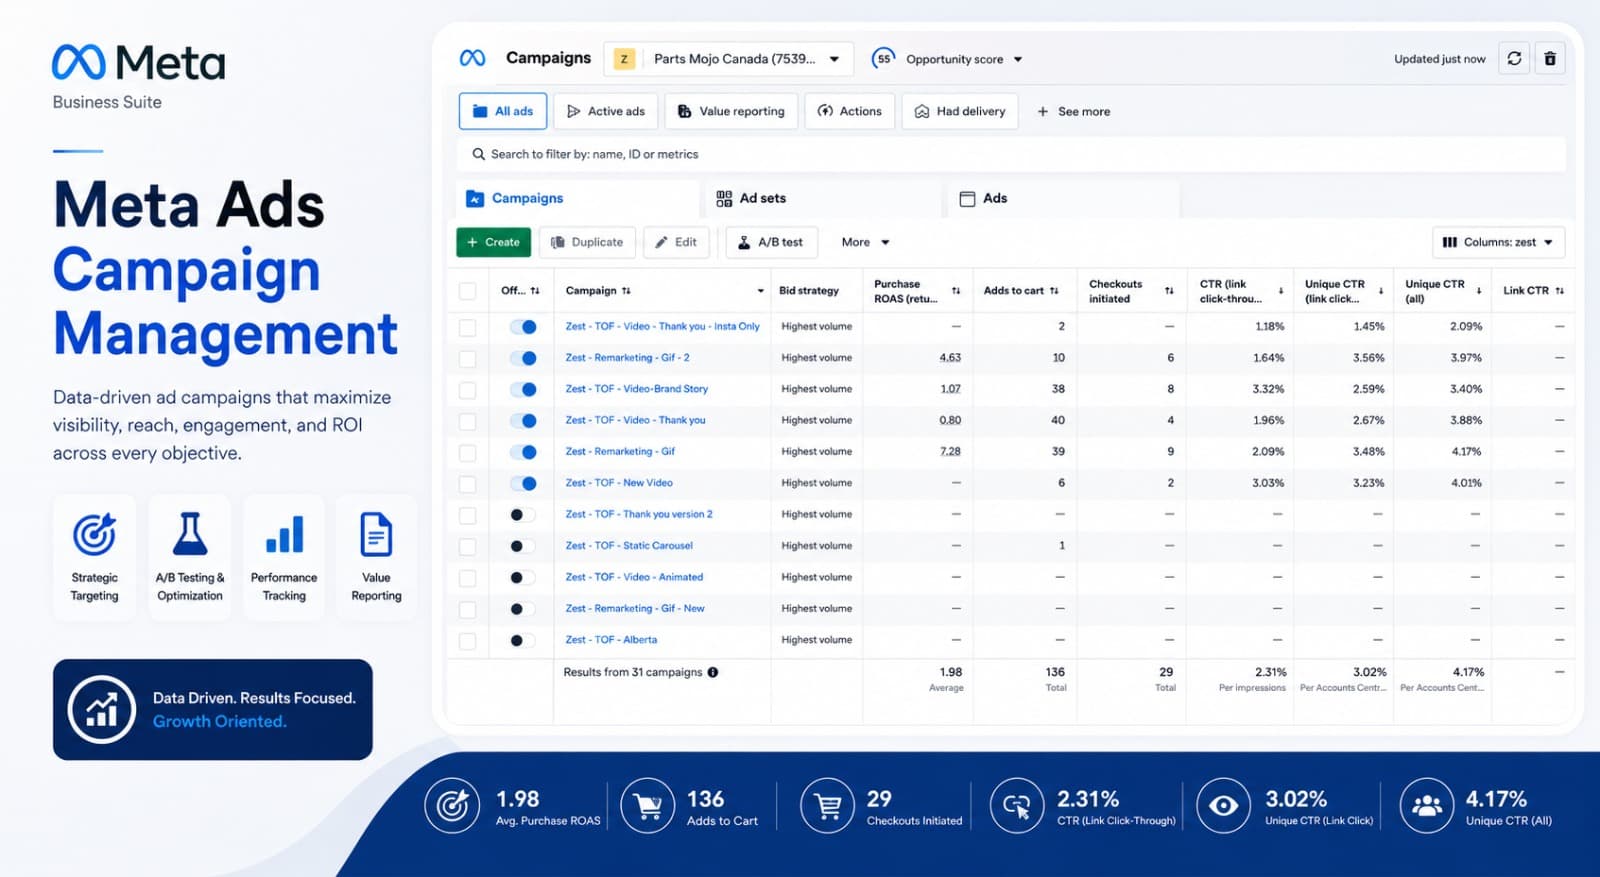Go to the Ads tab
This screenshot has width=1600, height=877.
coord(1064,199)
